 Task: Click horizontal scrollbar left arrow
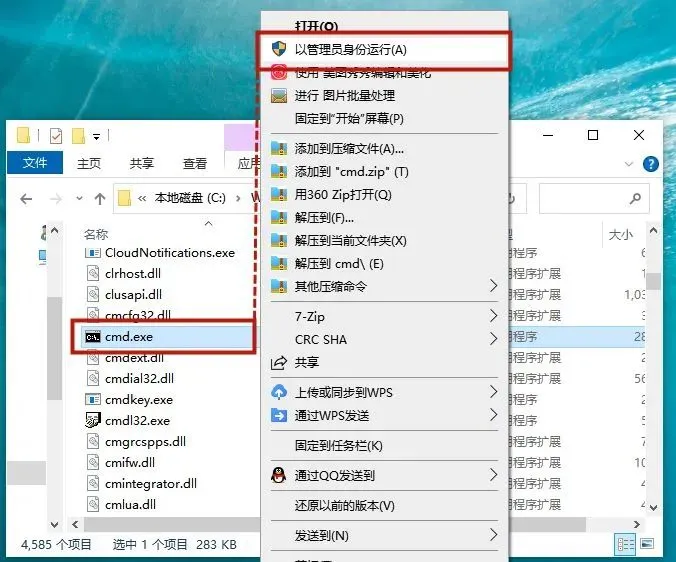(75, 525)
